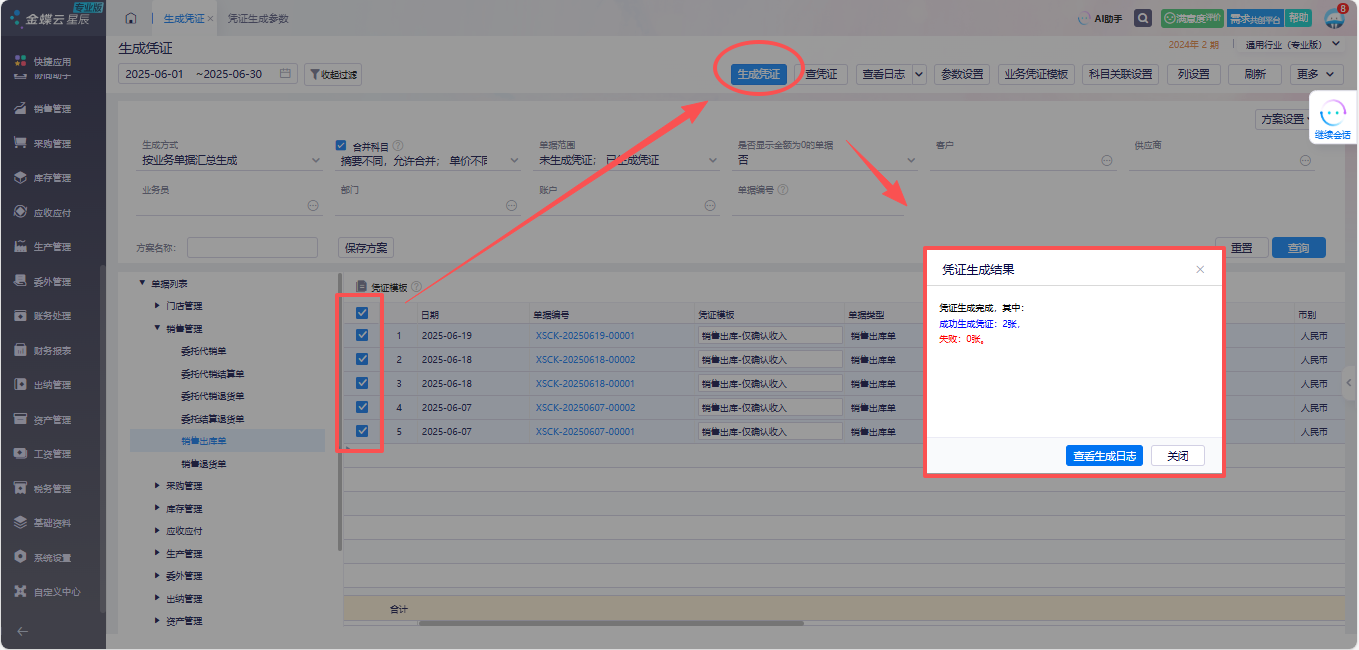The image size is (1359, 650).
Task: Open the 更多 dropdown menu
Action: 1317,74
